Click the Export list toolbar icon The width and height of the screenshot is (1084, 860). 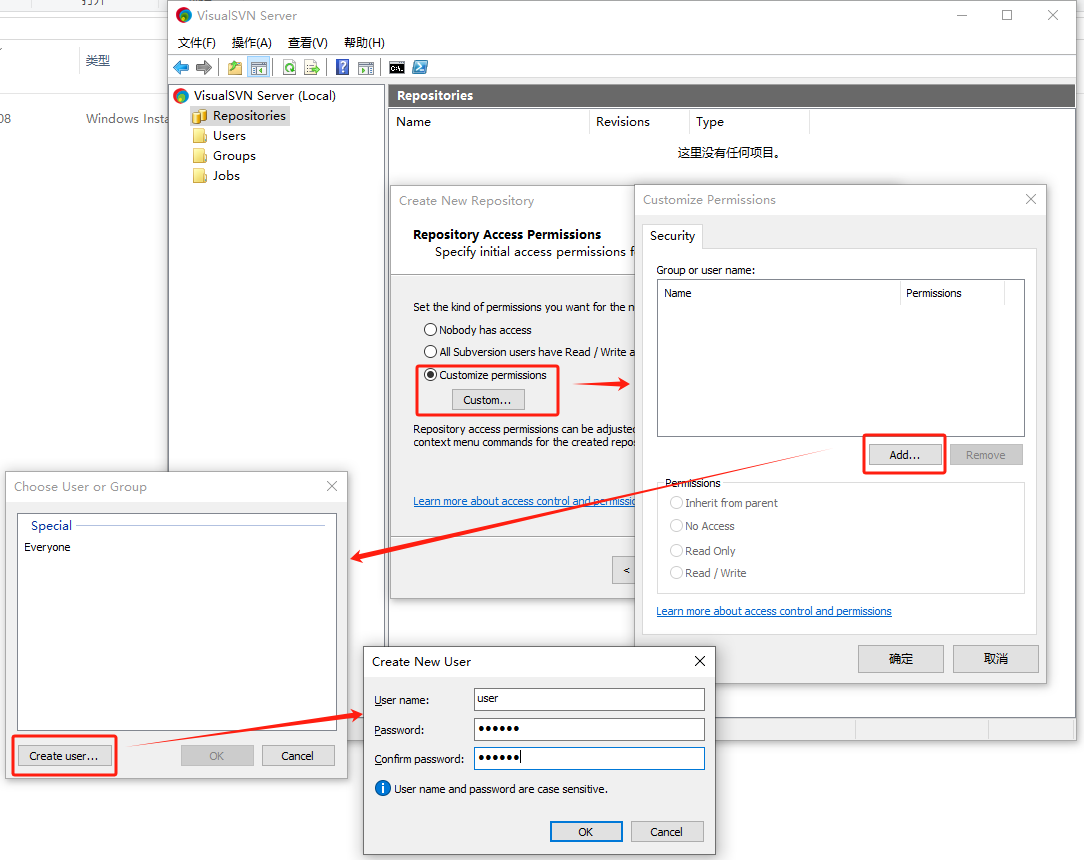pyautogui.click(x=312, y=67)
